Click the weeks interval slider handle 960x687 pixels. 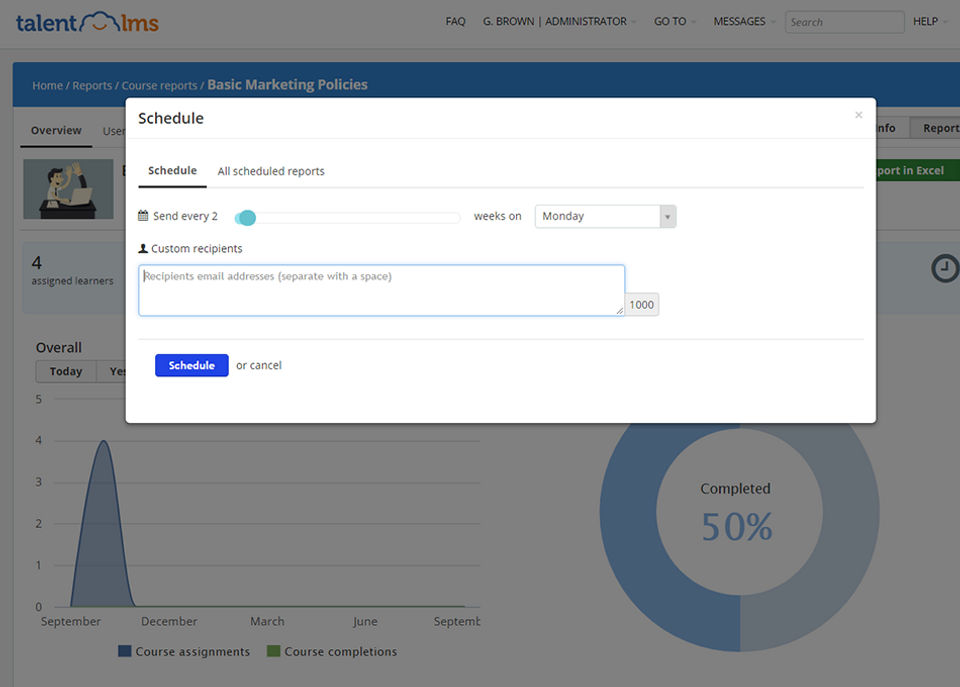(246, 217)
